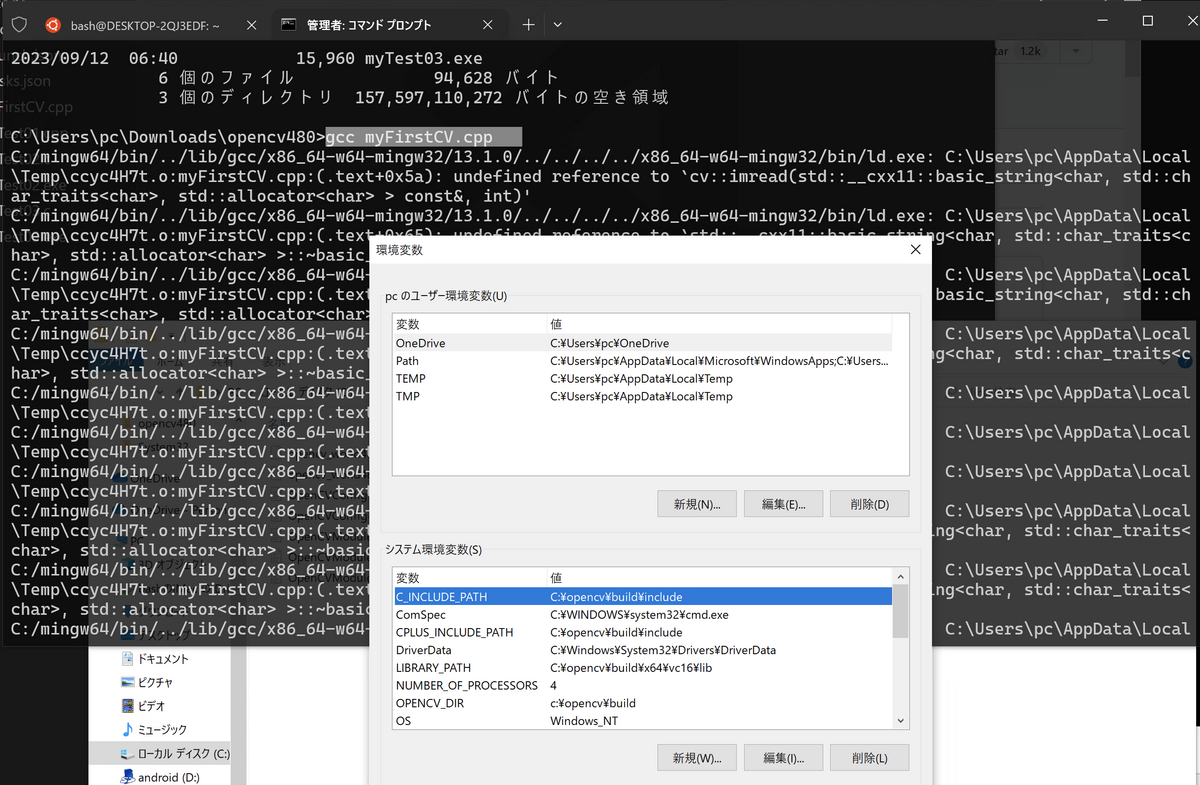1200x785 pixels.
Task: Click system 編集(I)... button
Action: (x=783, y=758)
